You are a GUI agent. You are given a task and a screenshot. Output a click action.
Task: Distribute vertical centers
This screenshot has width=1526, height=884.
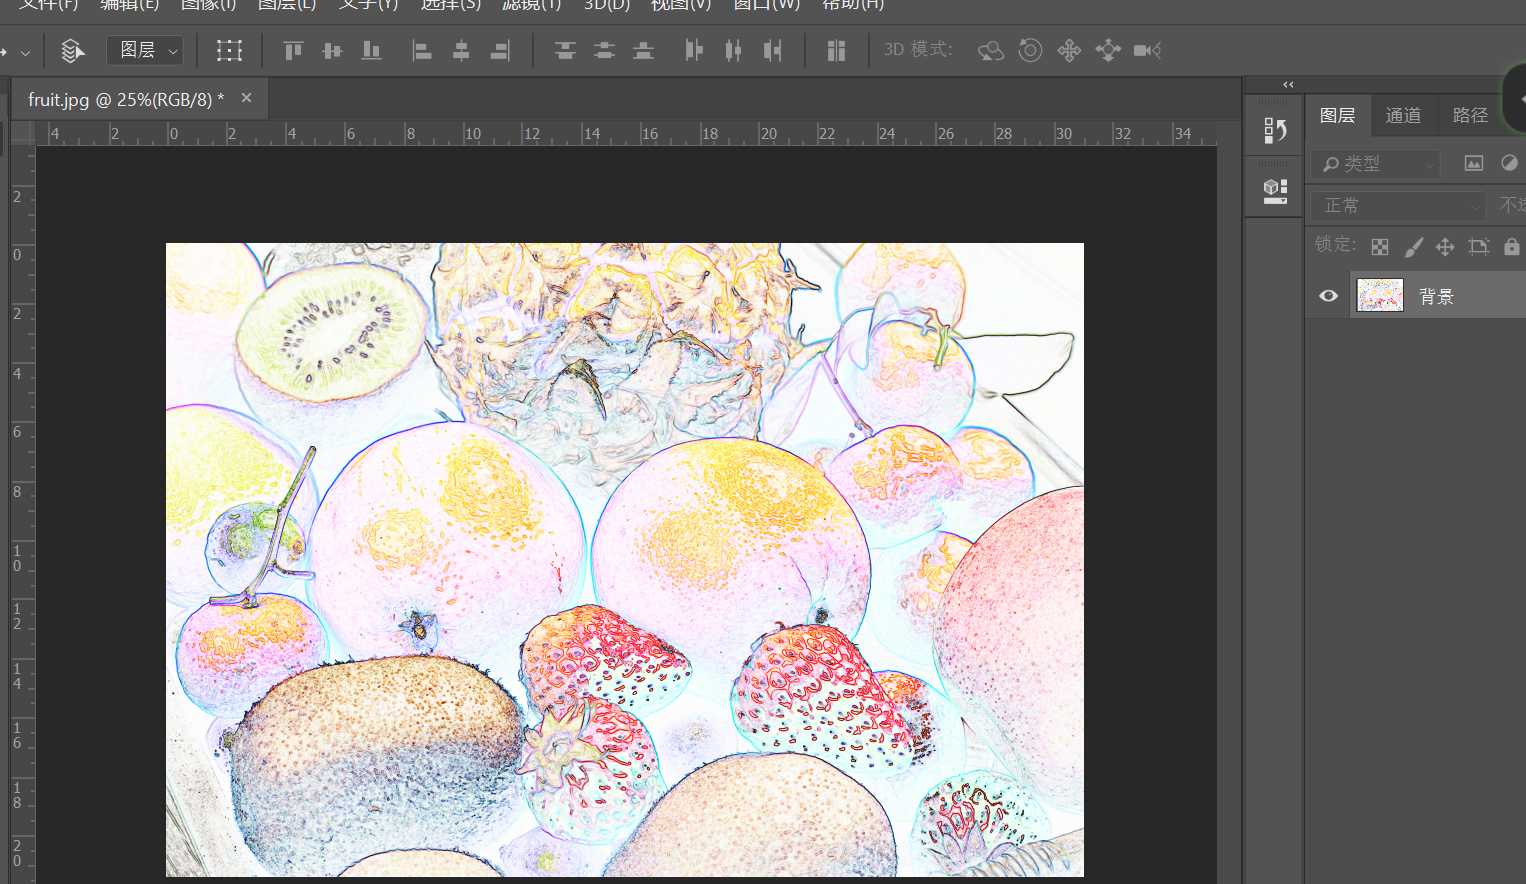point(604,50)
